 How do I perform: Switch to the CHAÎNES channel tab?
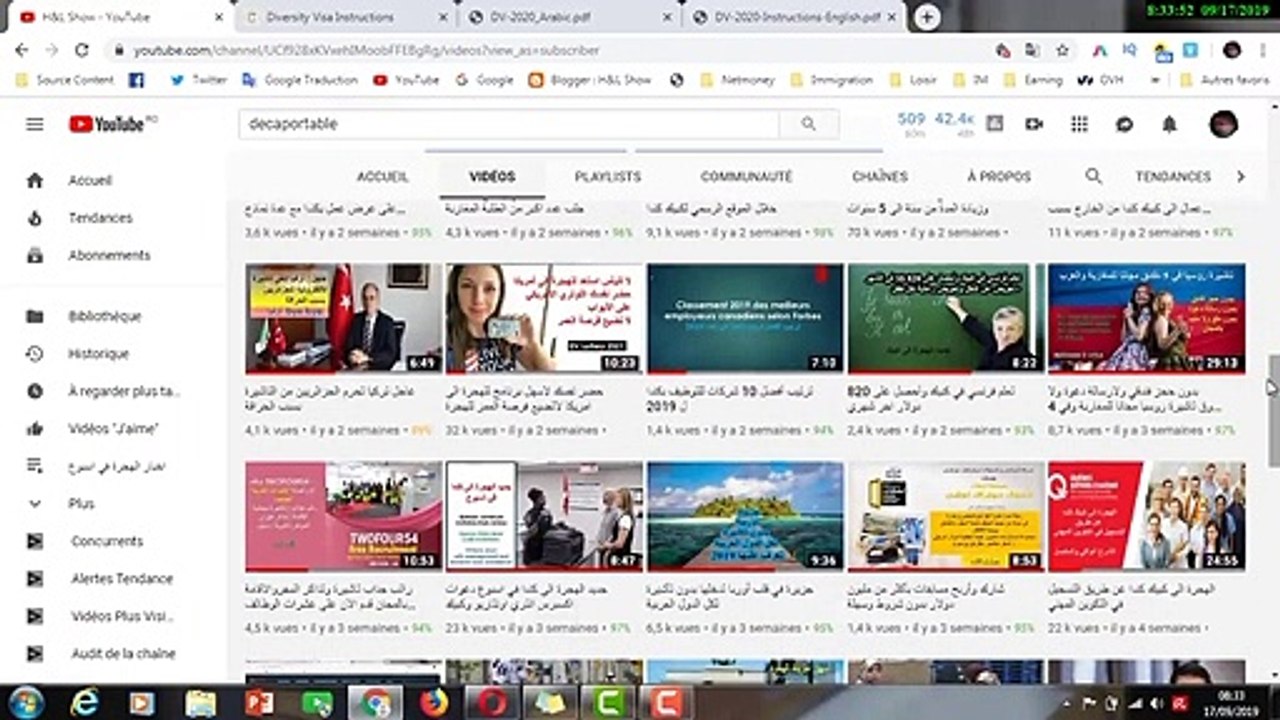[x=880, y=176]
